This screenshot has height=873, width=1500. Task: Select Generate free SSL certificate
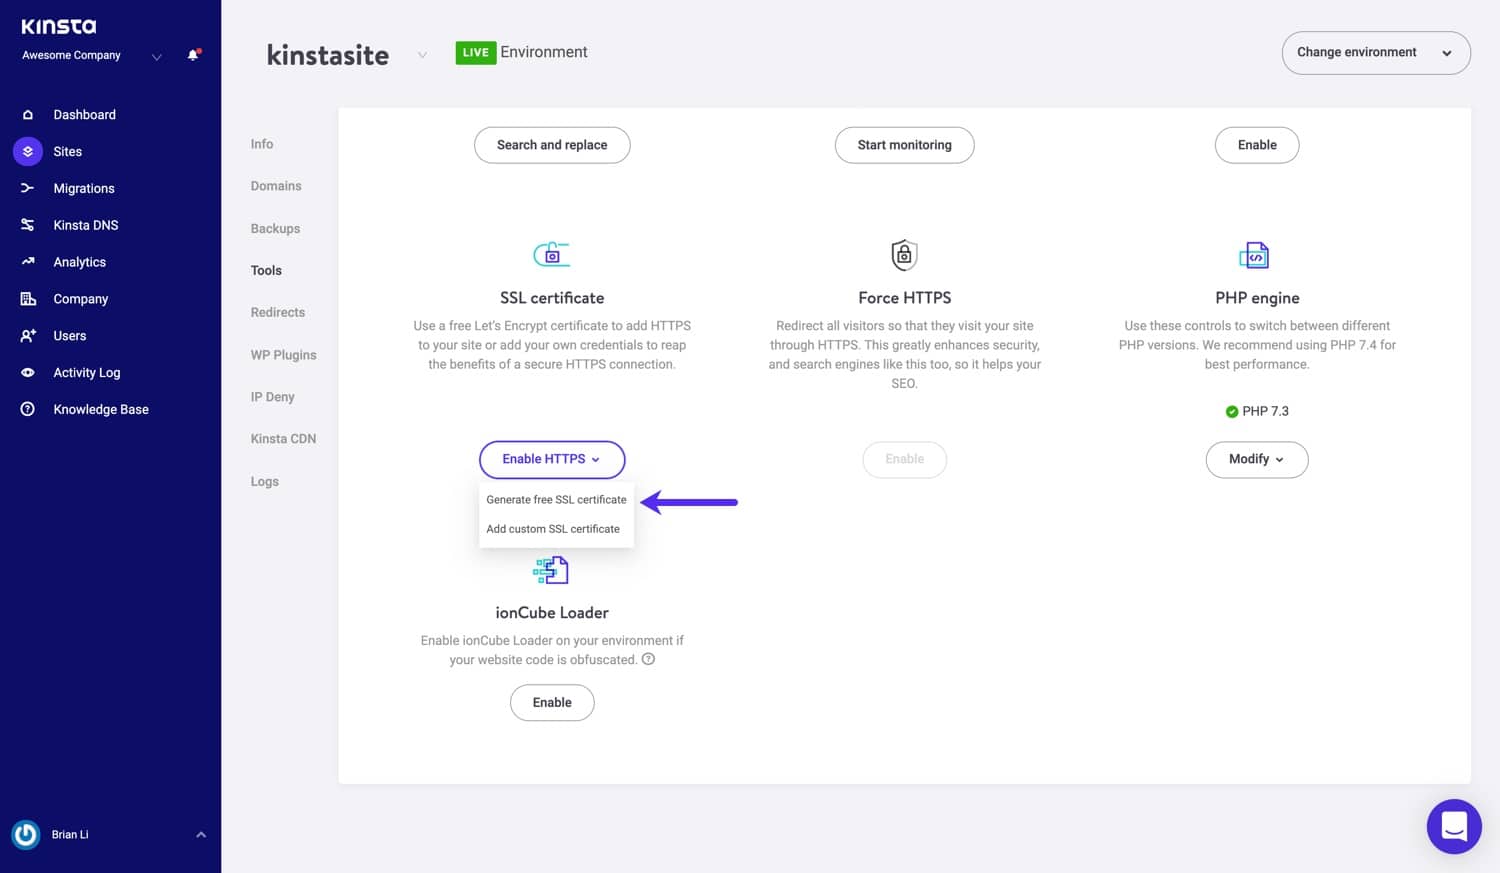tap(556, 499)
